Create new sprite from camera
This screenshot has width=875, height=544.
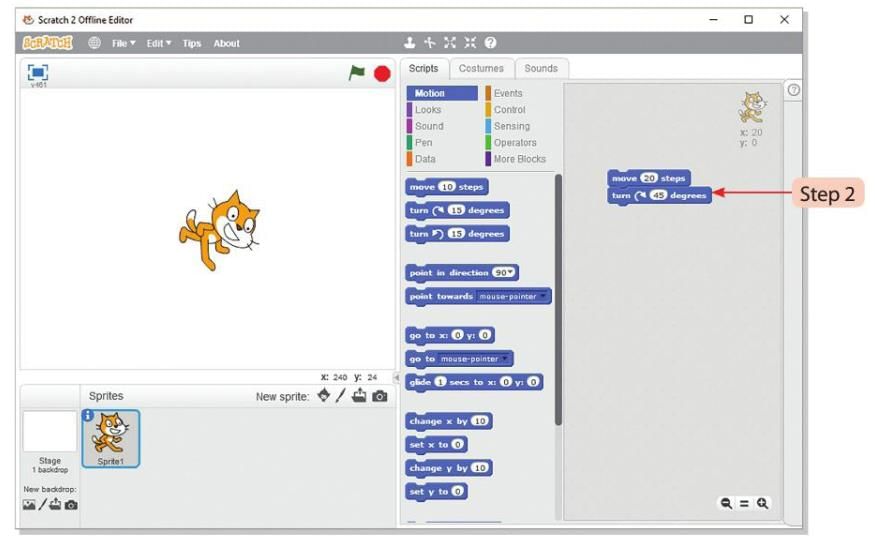tap(380, 396)
